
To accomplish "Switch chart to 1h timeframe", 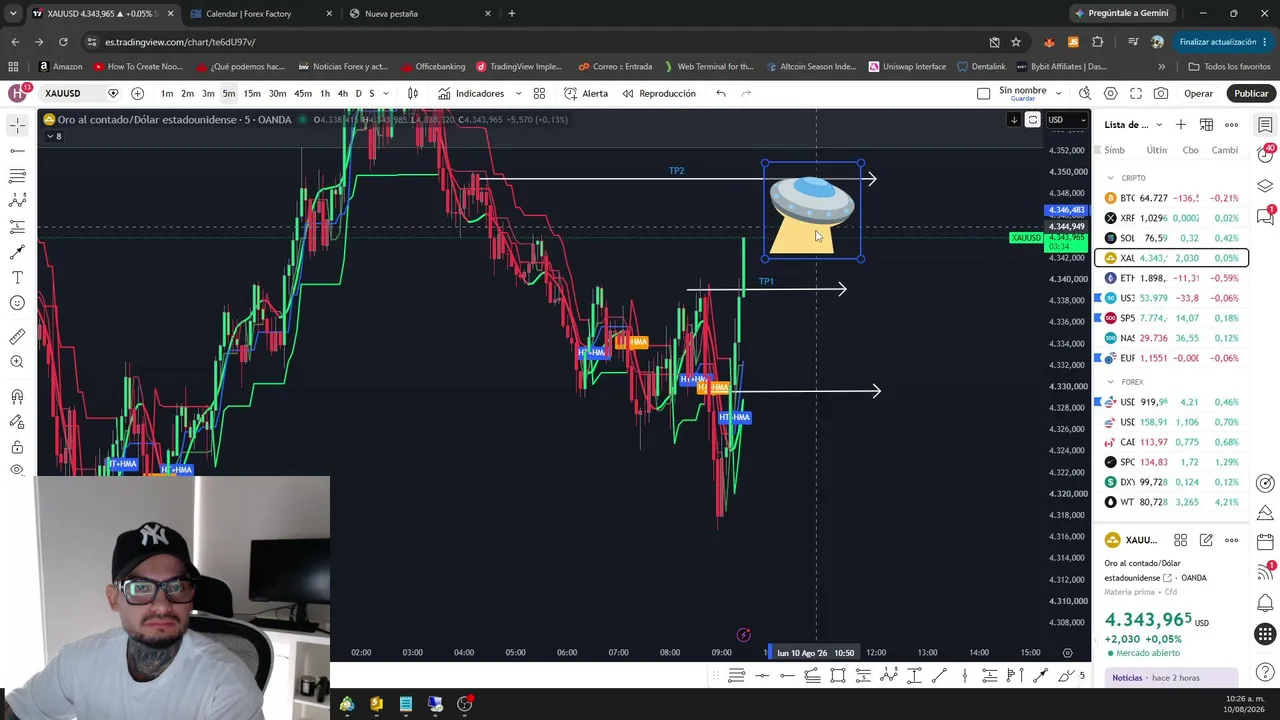I will click(x=325, y=93).
